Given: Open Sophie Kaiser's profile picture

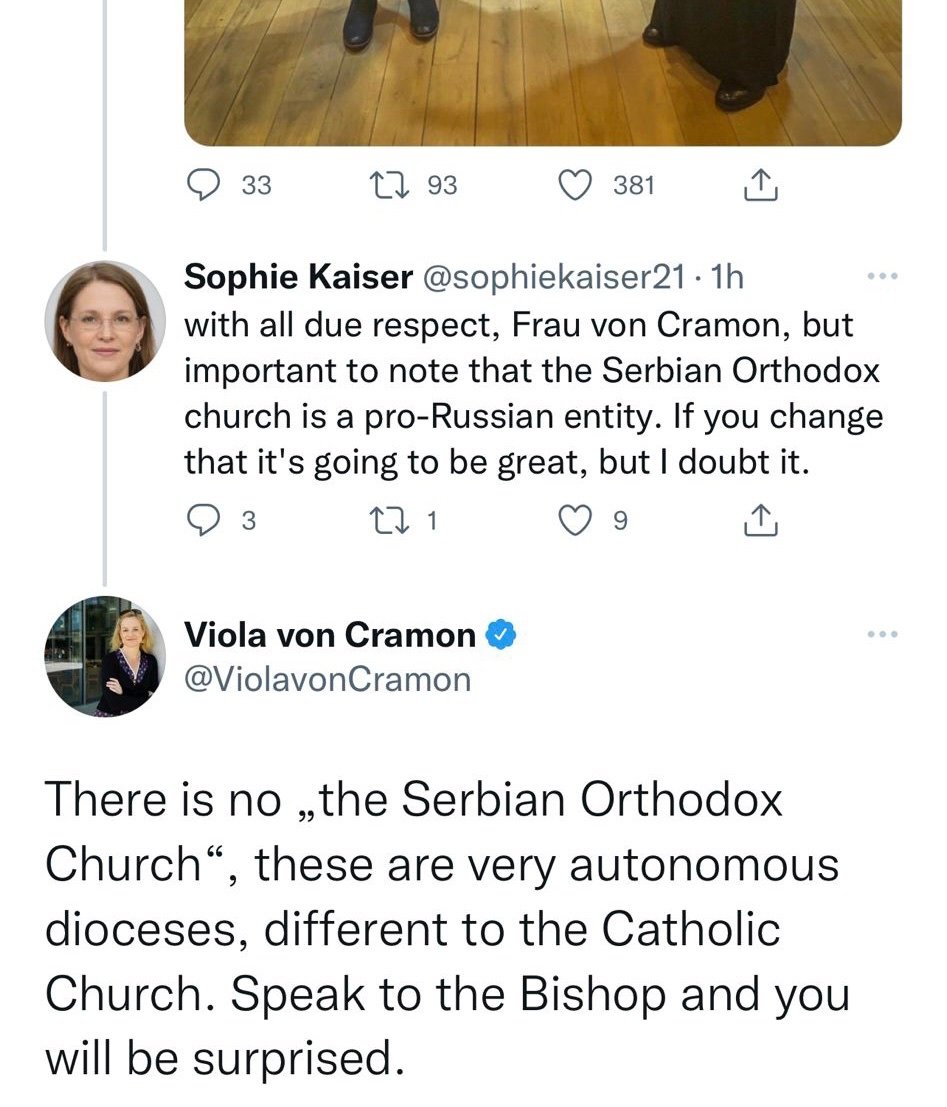Looking at the screenshot, I should (105, 321).
